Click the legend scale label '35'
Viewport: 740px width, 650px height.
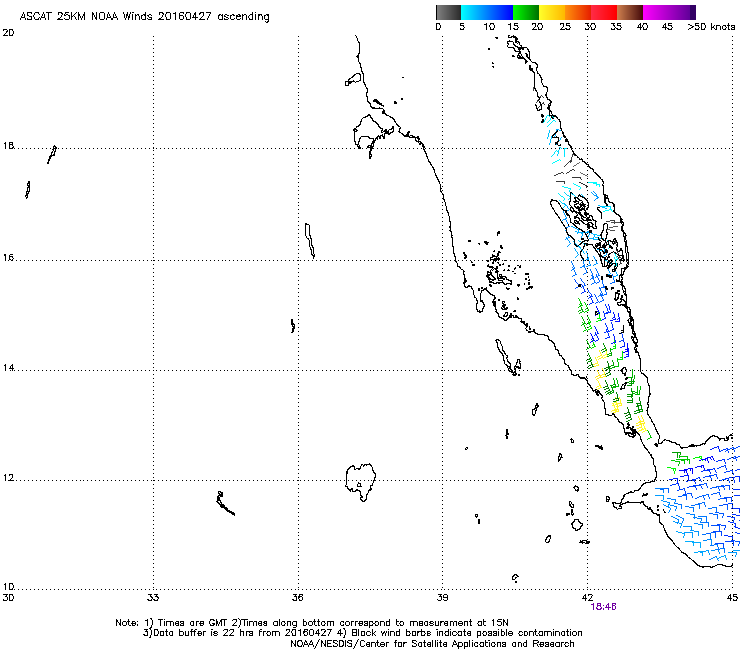tap(616, 27)
